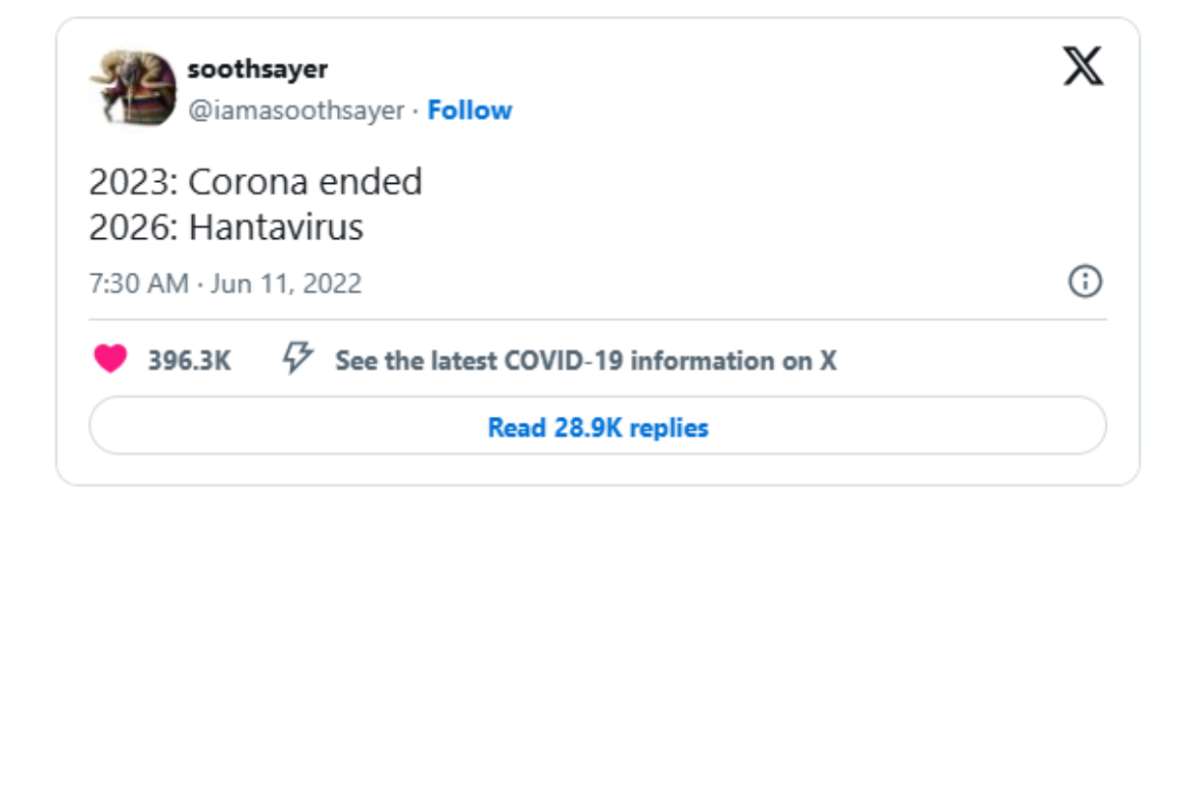Image resolution: width=1200 pixels, height=800 pixels.
Task: Click the Follow link next to the handle
Action: pos(470,110)
